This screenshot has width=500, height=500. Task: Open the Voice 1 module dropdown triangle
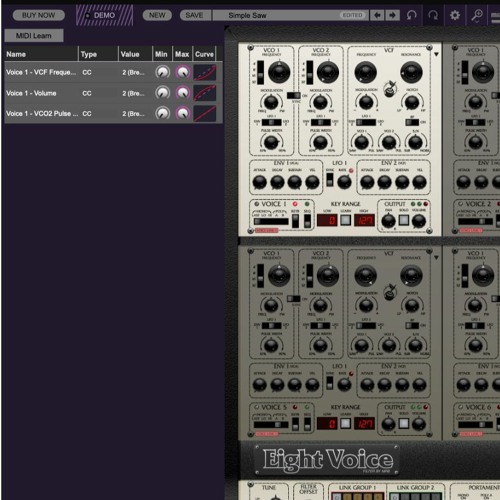436,54
